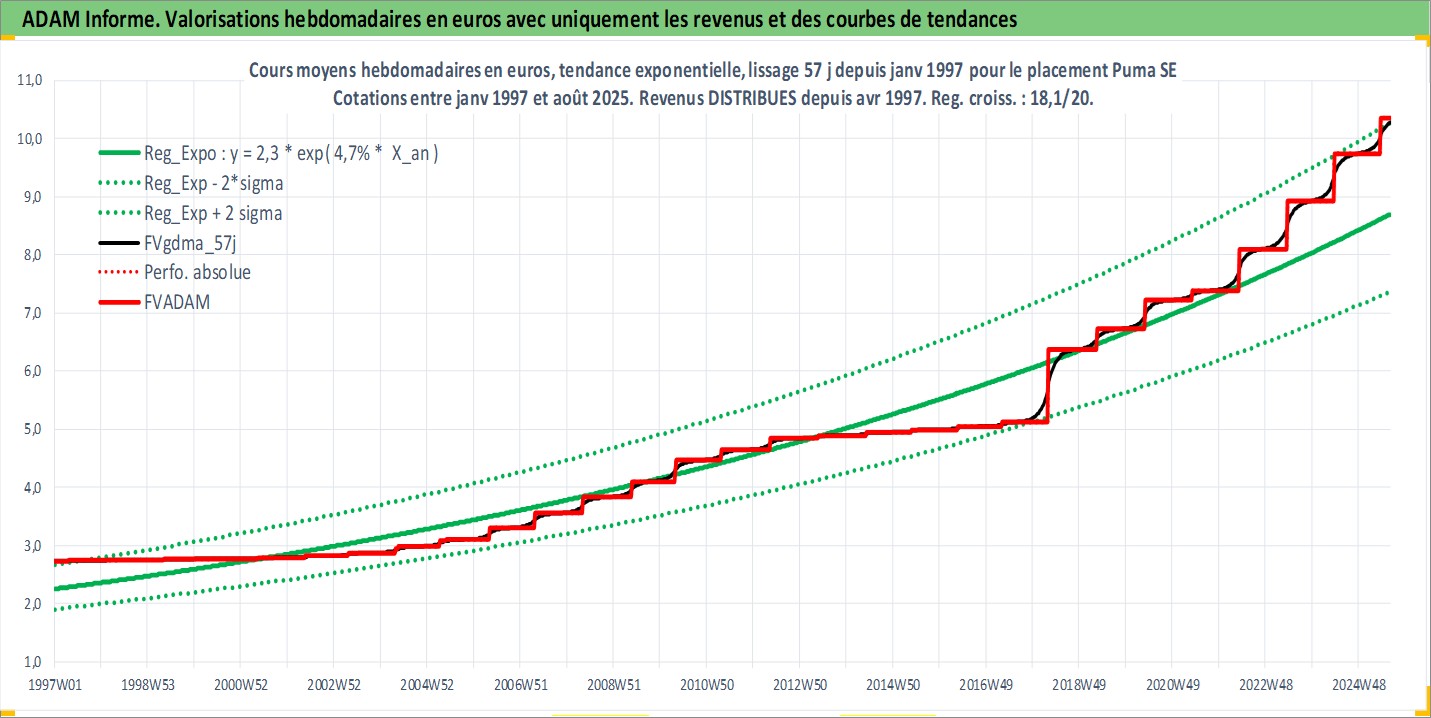
Task: Click x-axis label '2016W49'
Action: point(986,685)
